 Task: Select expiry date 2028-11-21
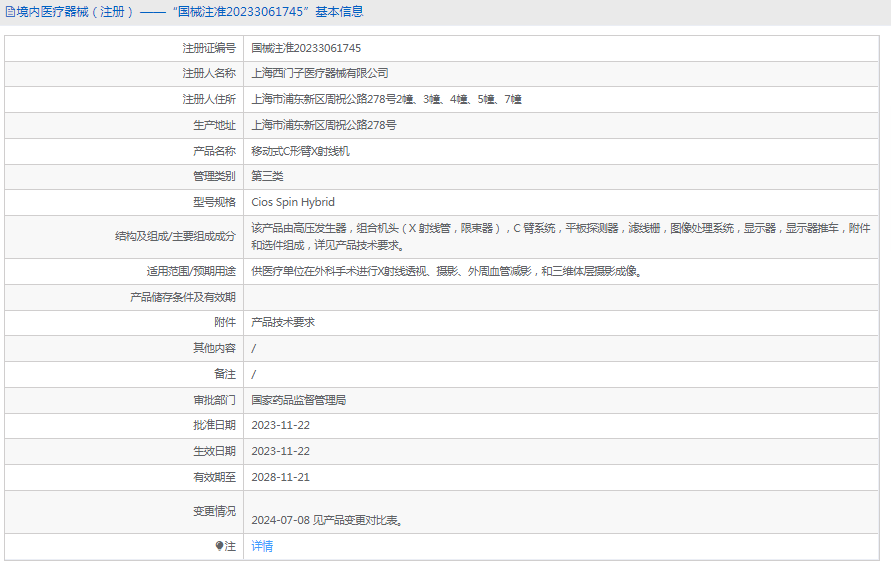(281, 477)
